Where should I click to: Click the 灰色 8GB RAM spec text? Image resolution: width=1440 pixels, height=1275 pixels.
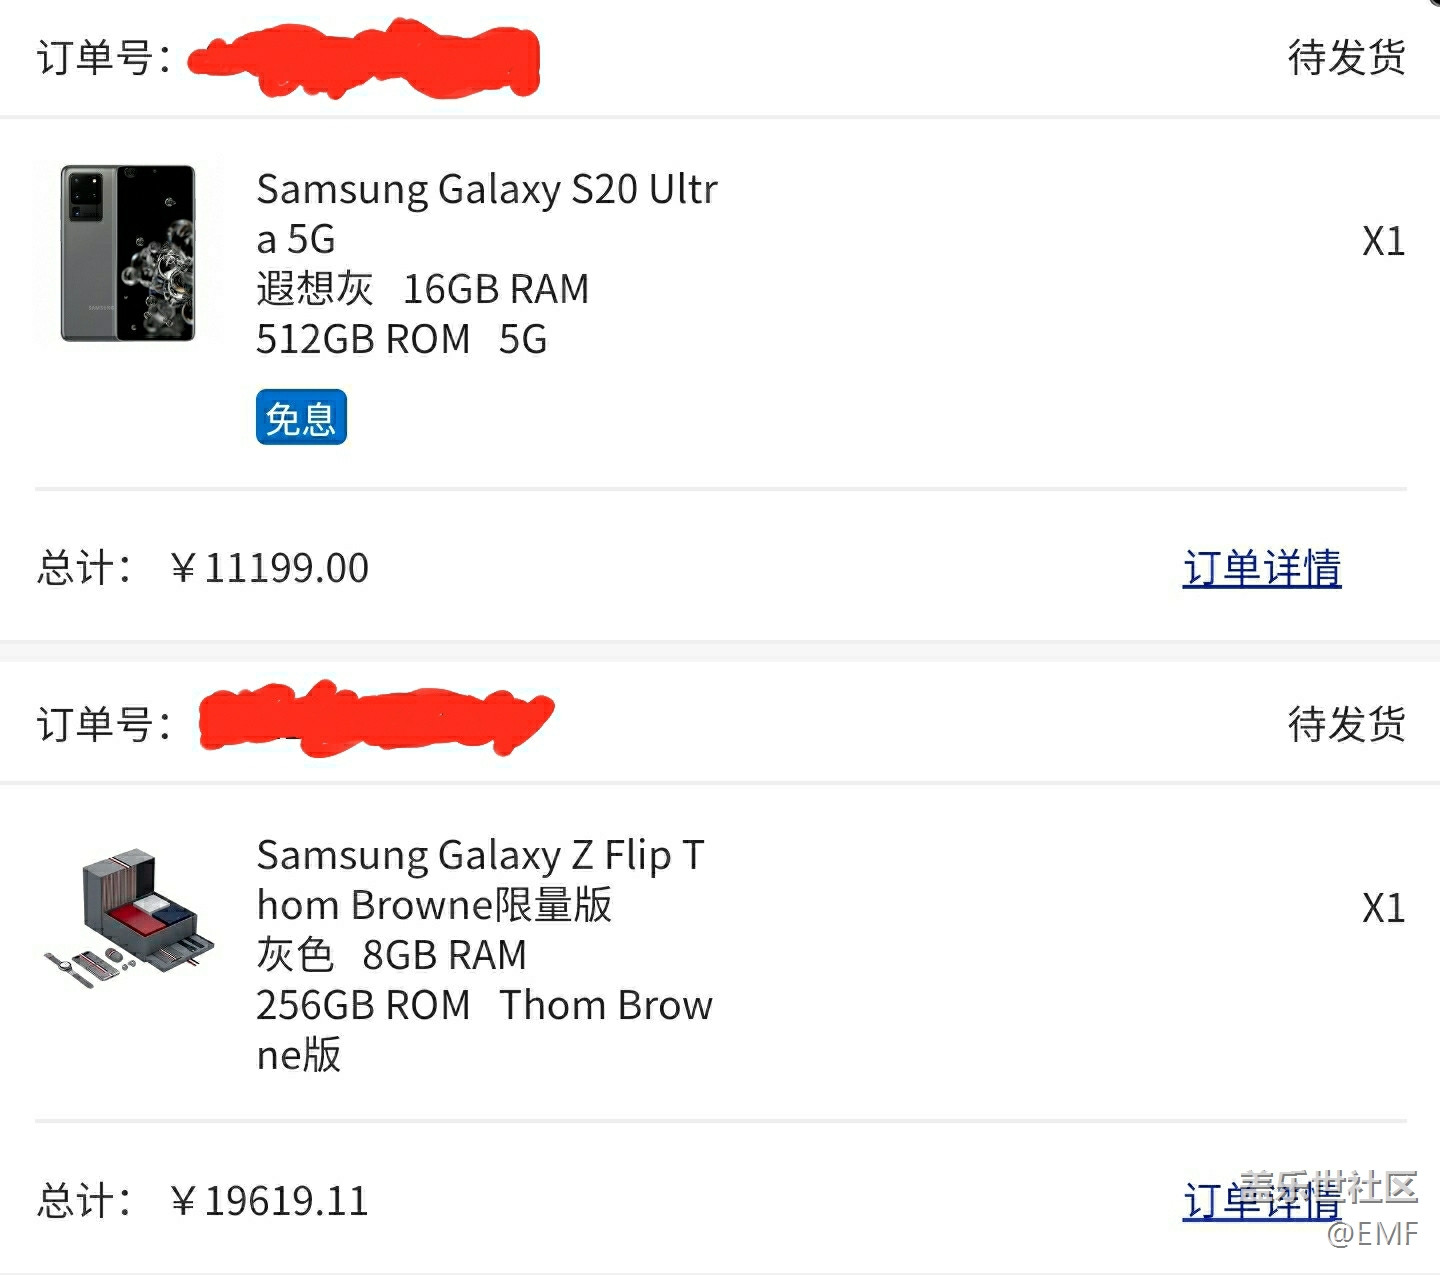coord(391,955)
